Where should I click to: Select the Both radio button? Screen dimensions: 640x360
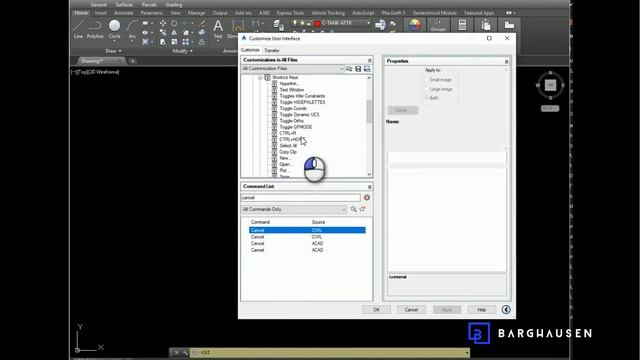point(427,98)
